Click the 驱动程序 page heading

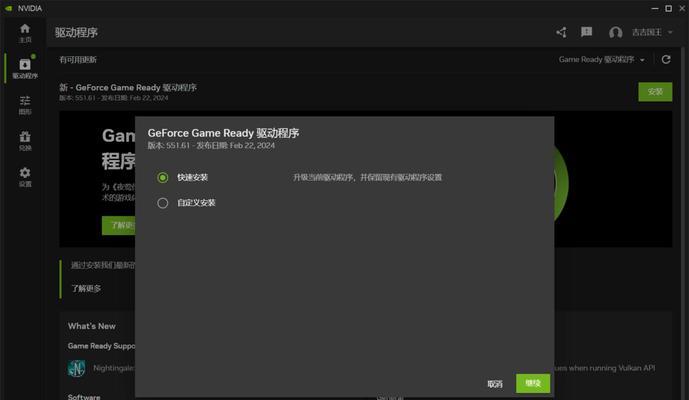click(x=76, y=32)
